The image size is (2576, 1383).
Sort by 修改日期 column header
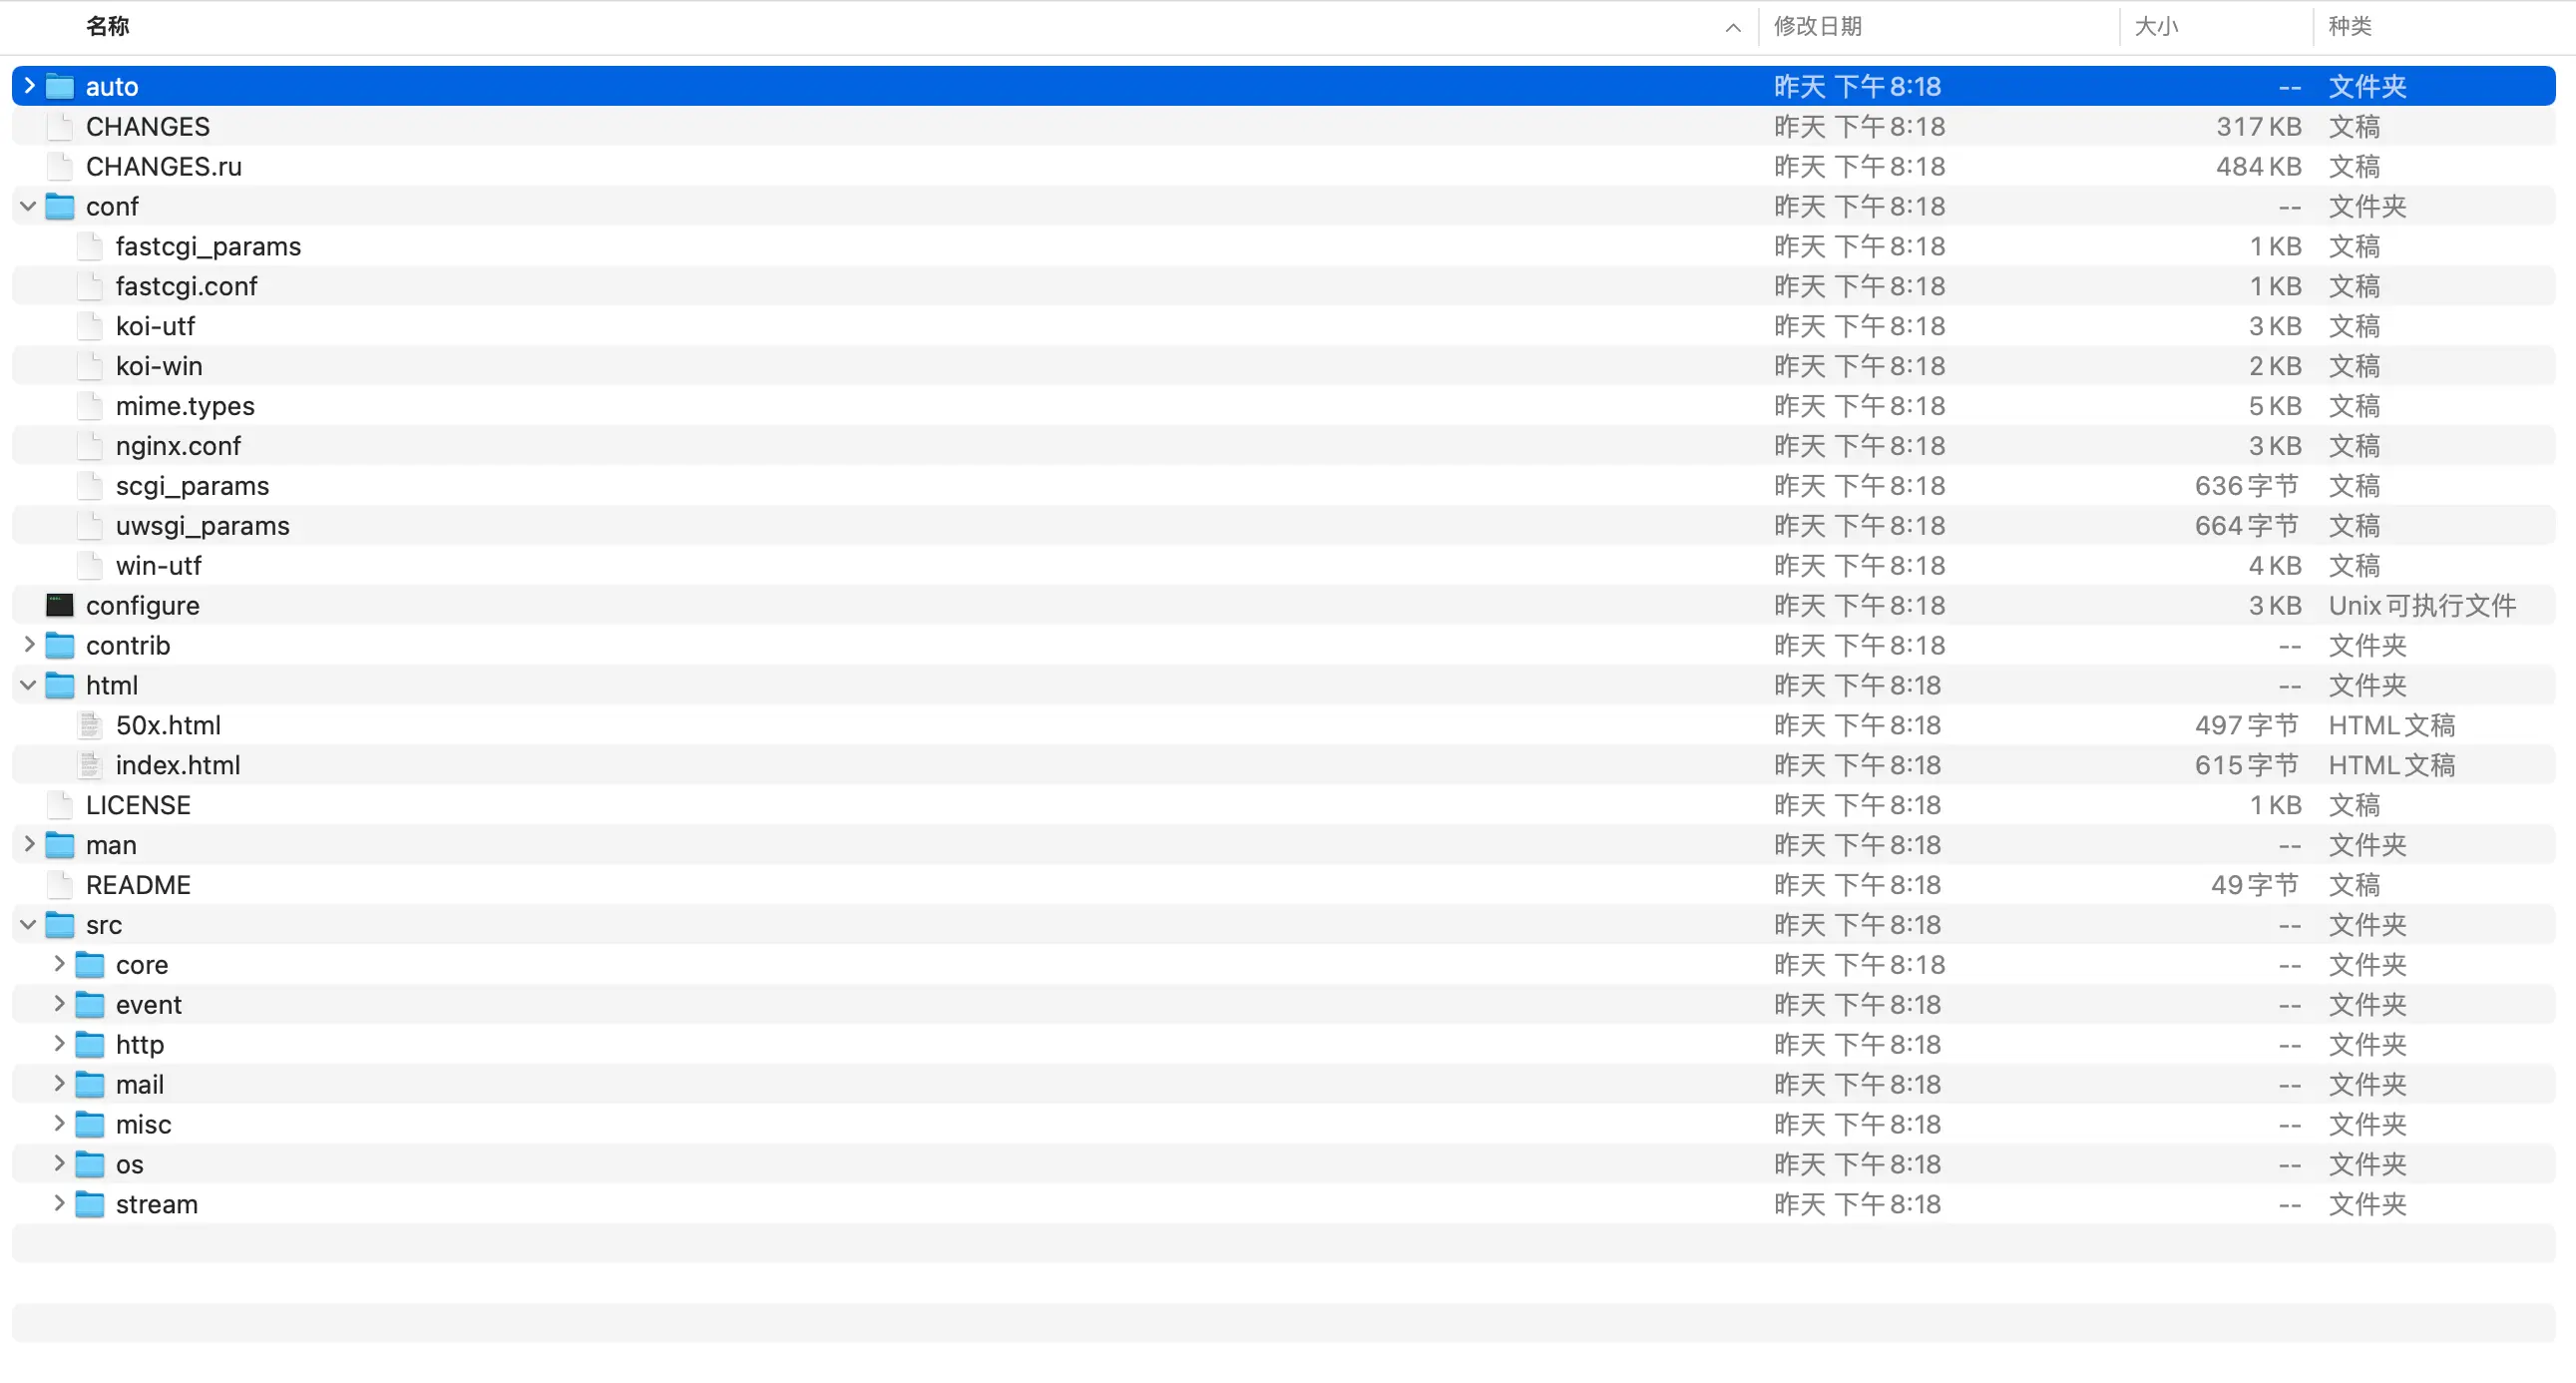click(1817, 26)
